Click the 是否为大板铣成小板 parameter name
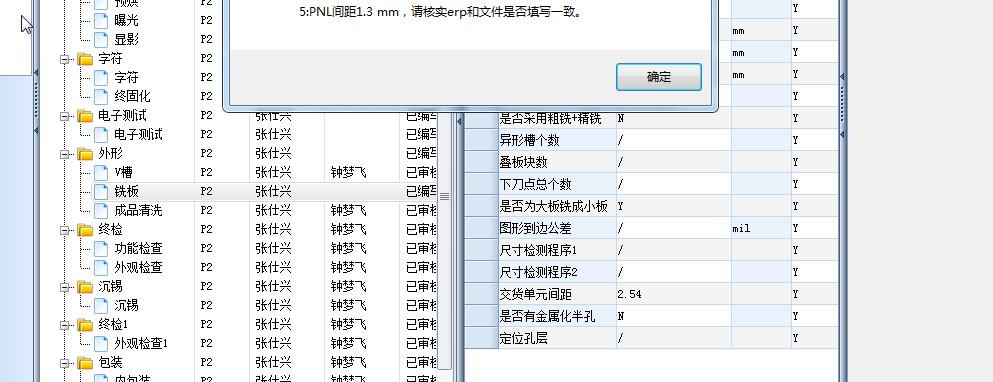Screen dimensions: 993x382 [x=554, y=207]
